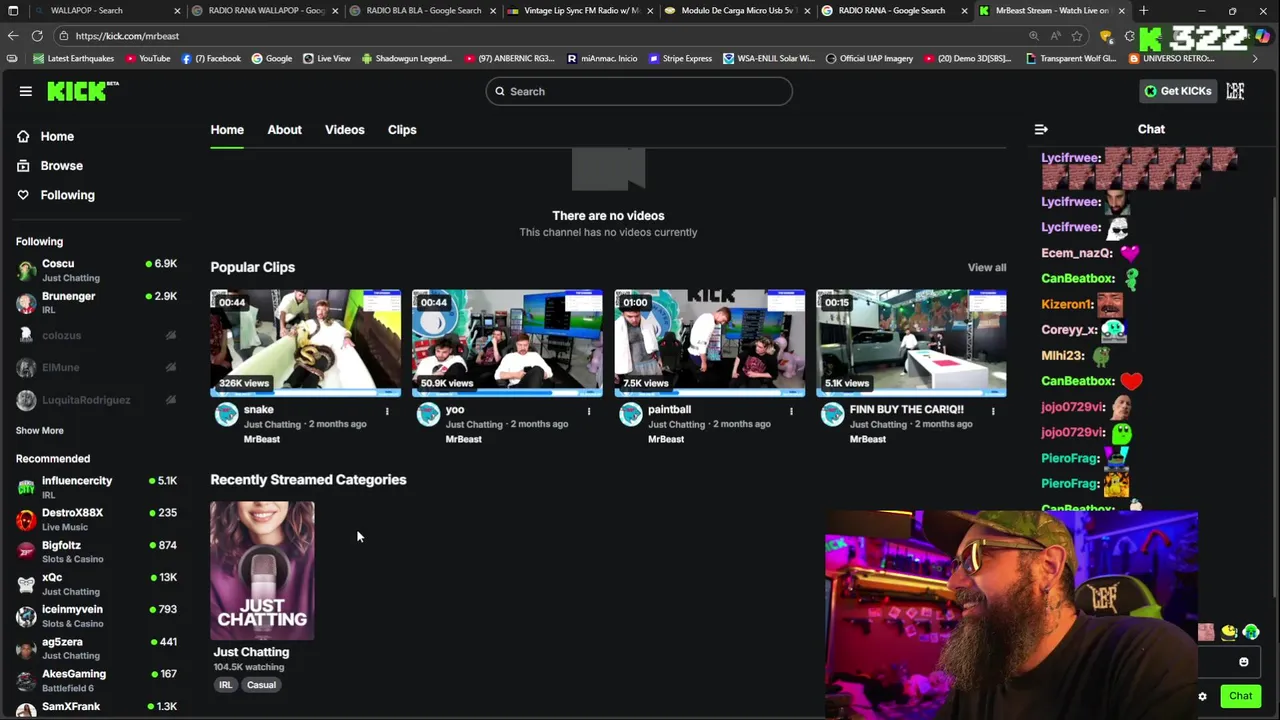Play the snake clip thumbnail

[305, 343]
